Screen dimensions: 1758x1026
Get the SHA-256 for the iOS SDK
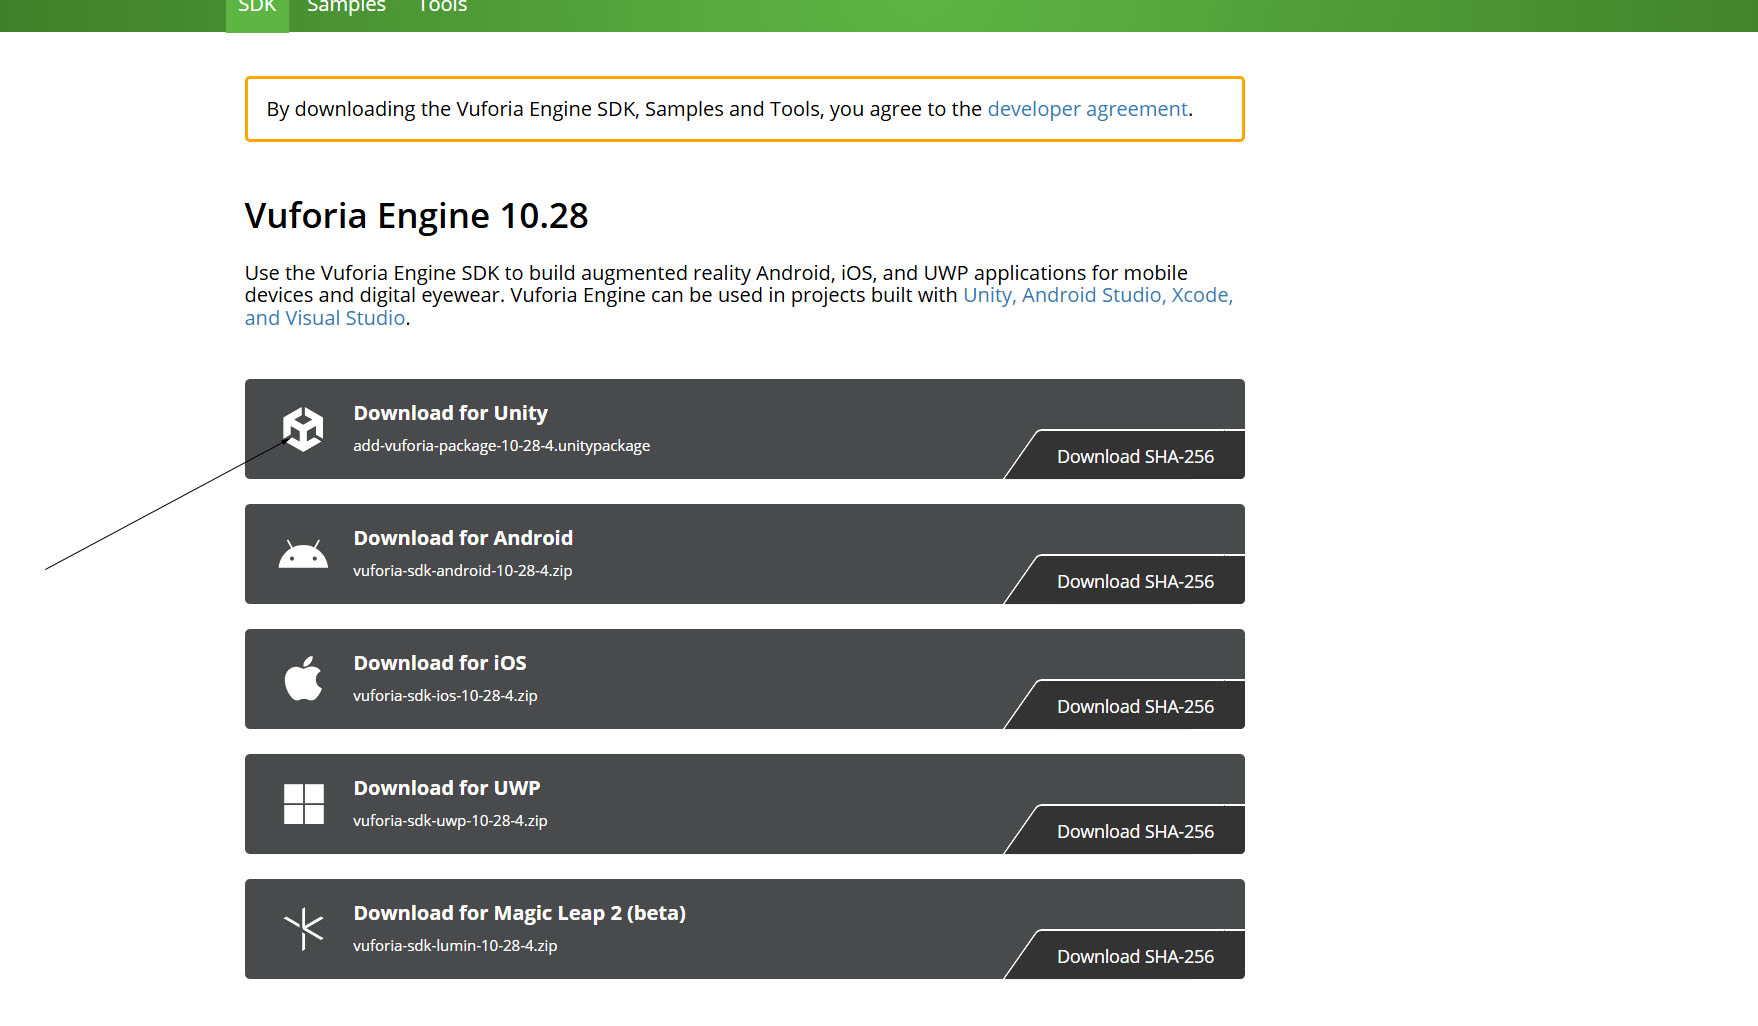(1135, 706)
